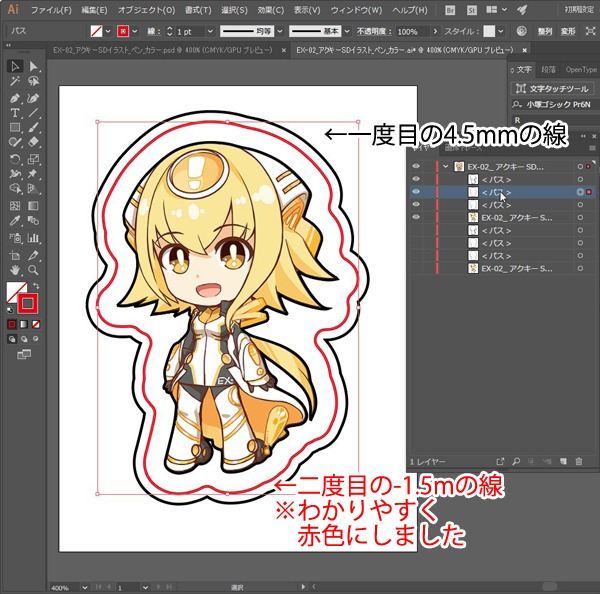The image size is (600, 594).
Task: Open the fill color dropdown in control bar
Action: click(108, 31)
